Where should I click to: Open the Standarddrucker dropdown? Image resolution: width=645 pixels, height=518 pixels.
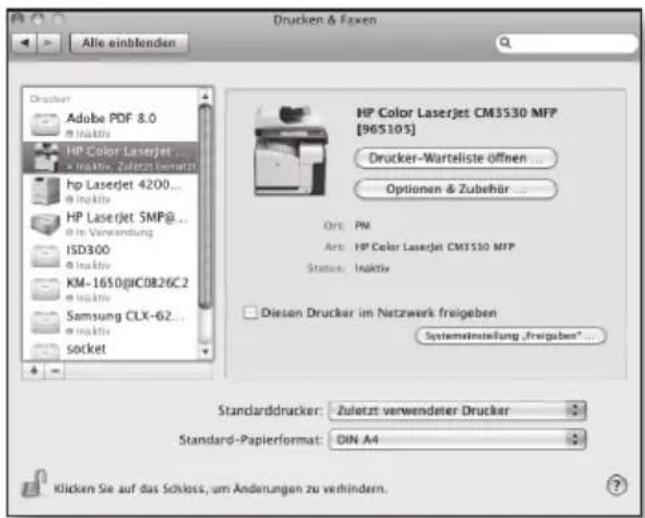pyautogui.click(x=457, y=411)
